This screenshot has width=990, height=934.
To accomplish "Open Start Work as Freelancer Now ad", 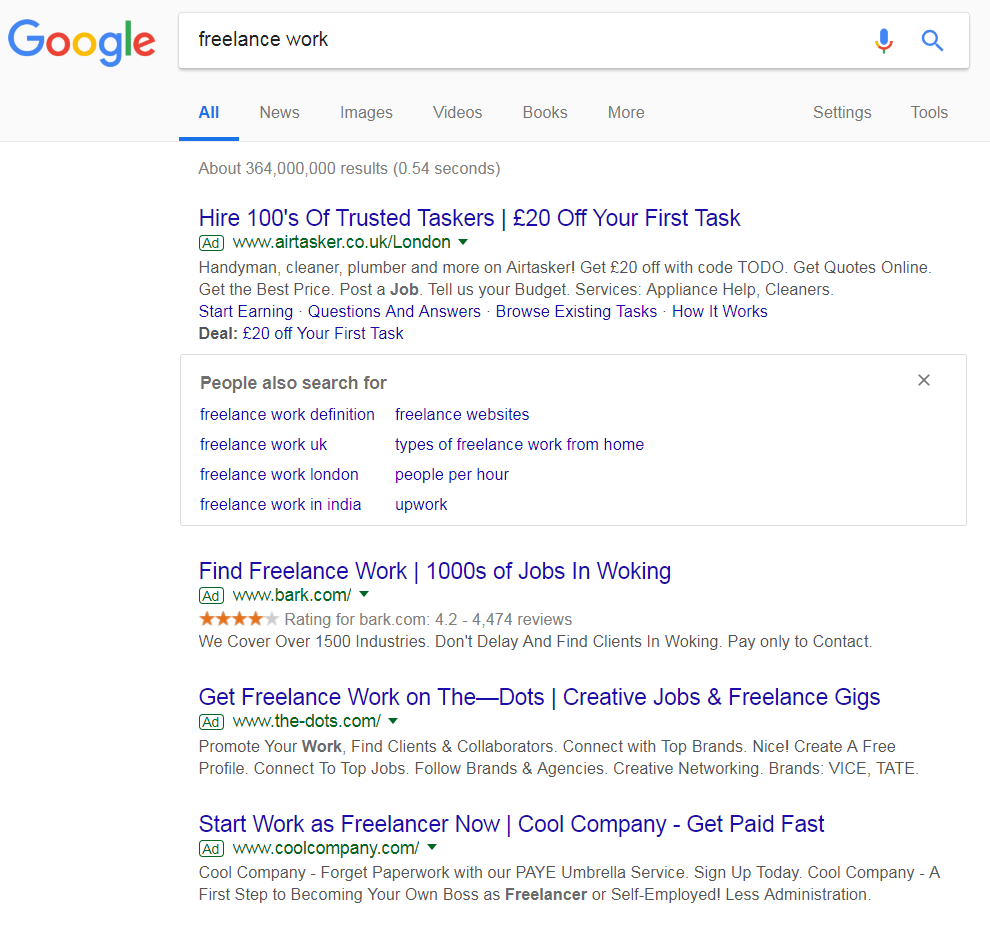I will (x=511, y=824).
